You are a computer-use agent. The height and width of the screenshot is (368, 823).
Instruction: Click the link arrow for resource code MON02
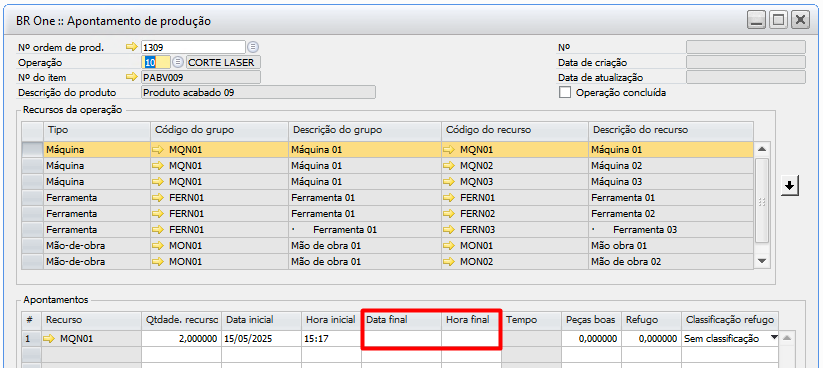[450, 261]
